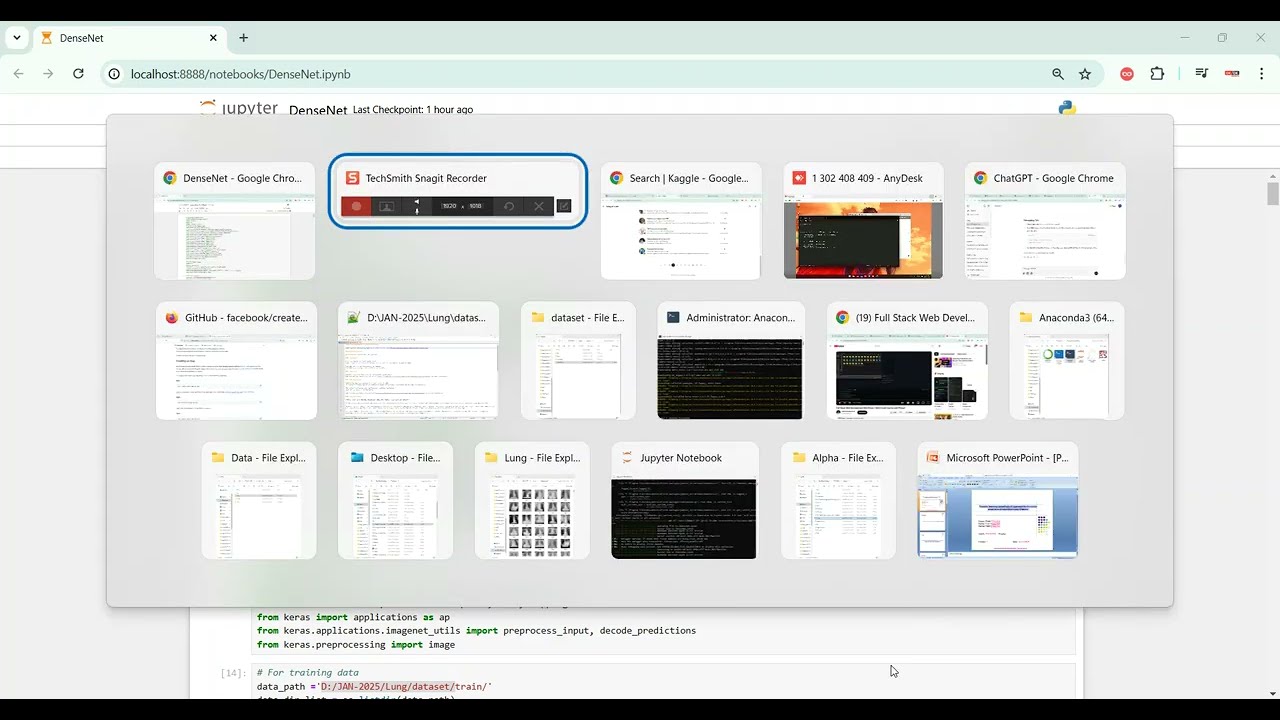Bookmark this page with the star
This screenshot has width=1280, height=720.
point(1085,74)
